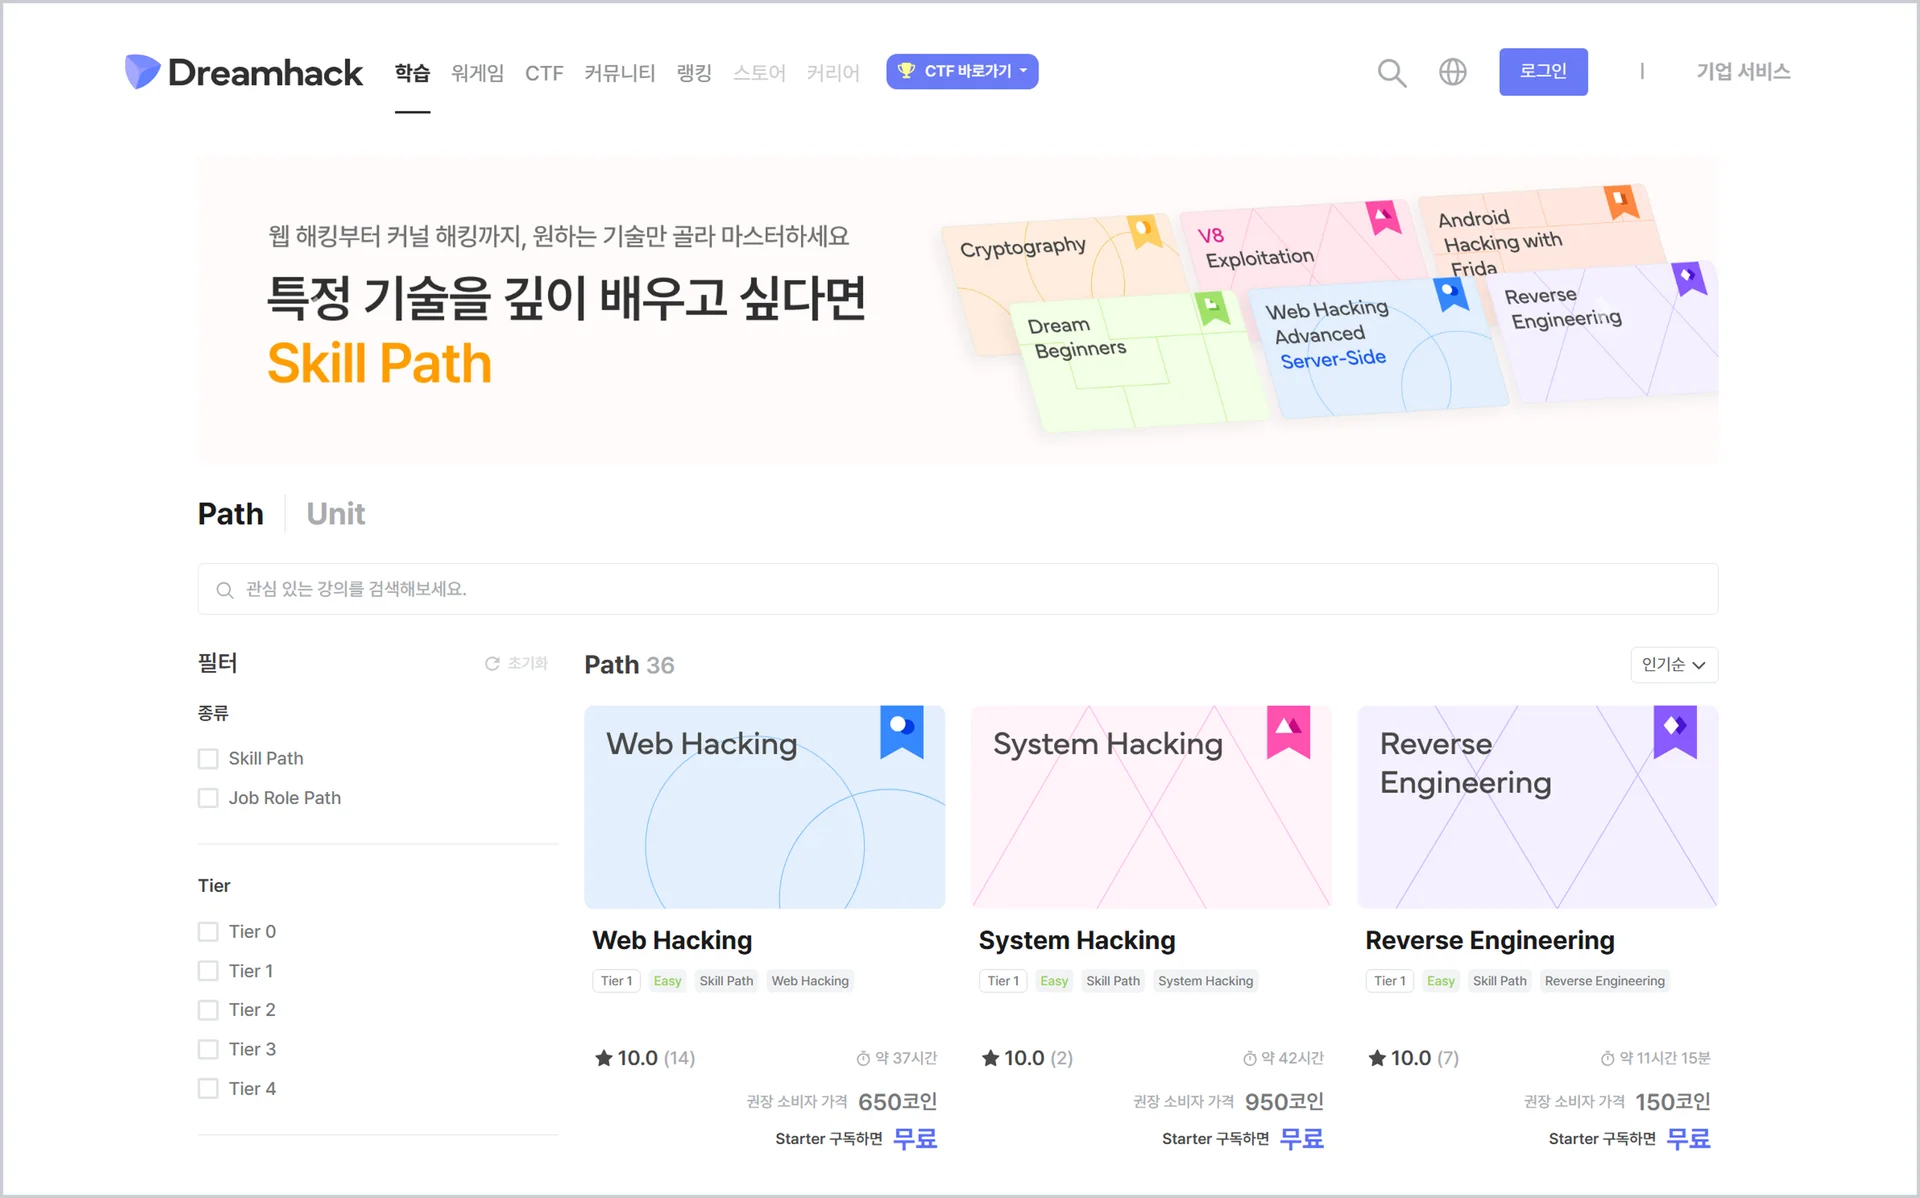Enable the Skill Path filter checkbox
The height and width of the screenshot is (1198, 1920).
(208, 758)
